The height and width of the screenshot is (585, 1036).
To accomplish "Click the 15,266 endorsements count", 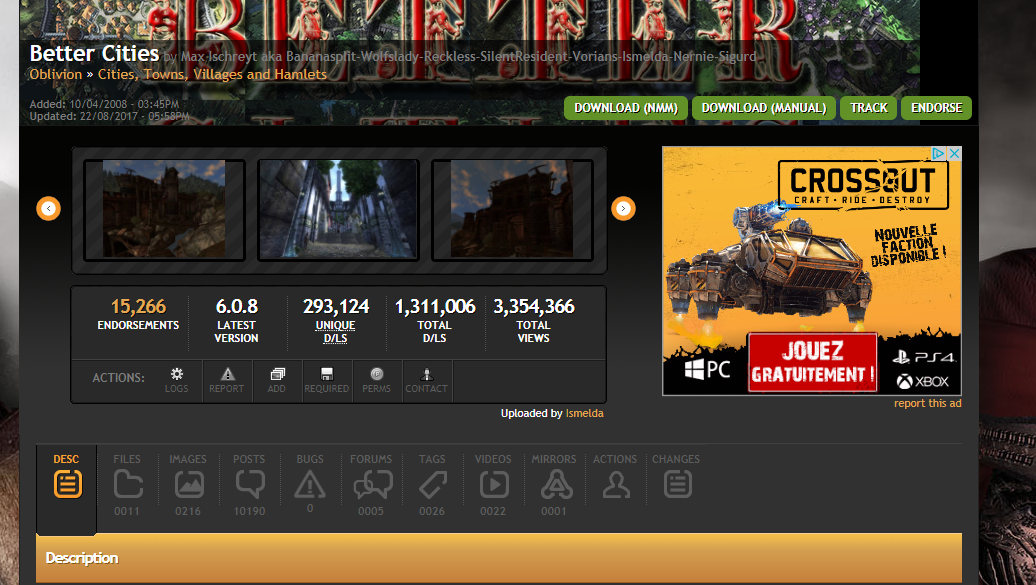I will [138, 307].
